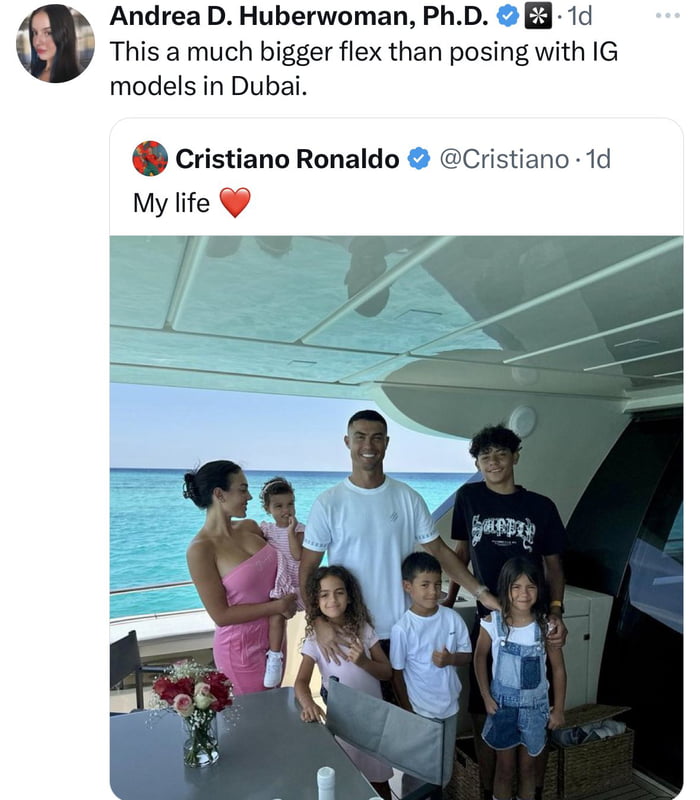Click Cristiano Ronaldo's round profile avatar
Image resolution: width=700 pixels, height=800 pixels.
point(150,158)
